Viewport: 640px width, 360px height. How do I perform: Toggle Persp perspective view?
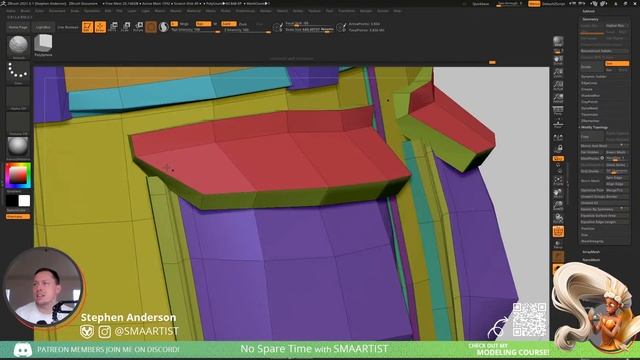[x=558, y=111]
